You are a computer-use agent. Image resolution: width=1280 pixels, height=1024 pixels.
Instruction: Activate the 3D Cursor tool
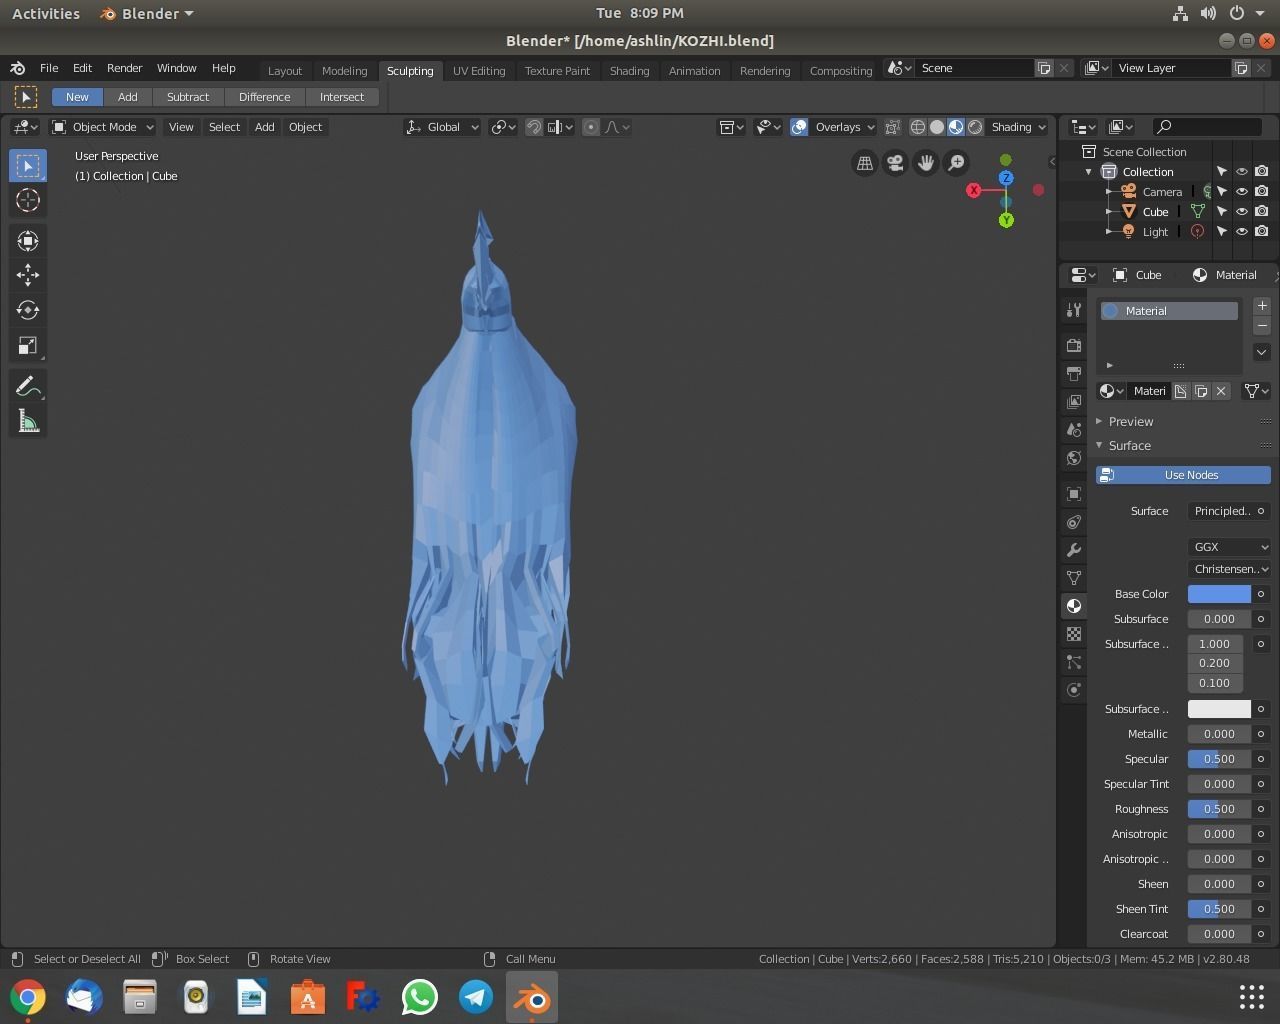[28, 200]
